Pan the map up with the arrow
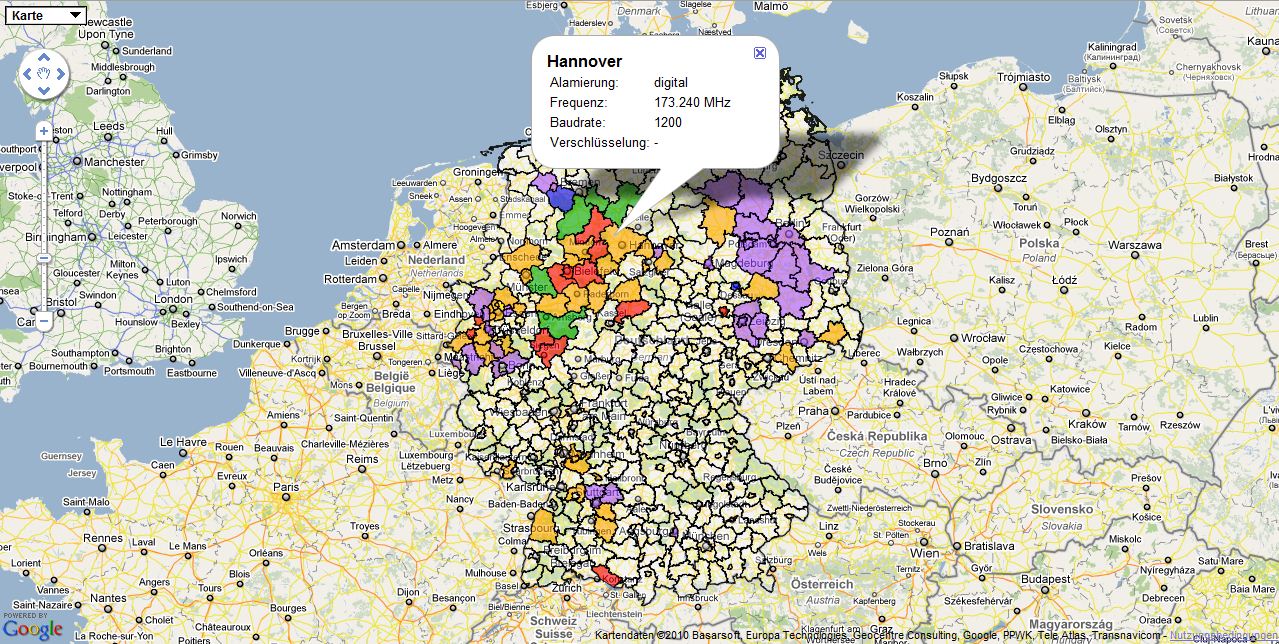The height and width of the screenshot is (644, 1279). pos(43,54)
